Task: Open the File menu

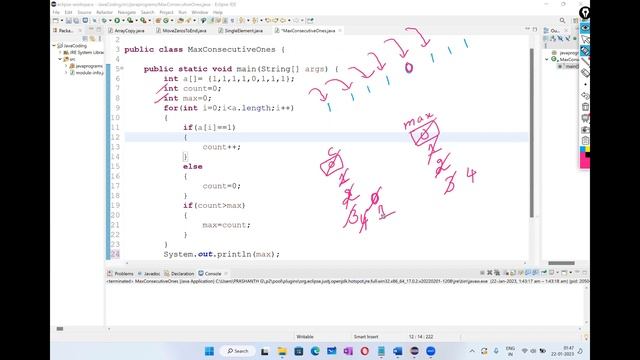Action: pyautogui.click(x=56, y=12)
